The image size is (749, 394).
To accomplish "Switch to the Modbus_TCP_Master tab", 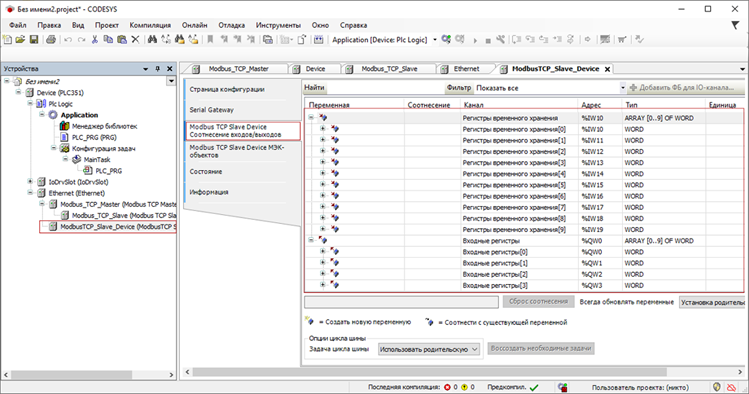I will (238, 69).
